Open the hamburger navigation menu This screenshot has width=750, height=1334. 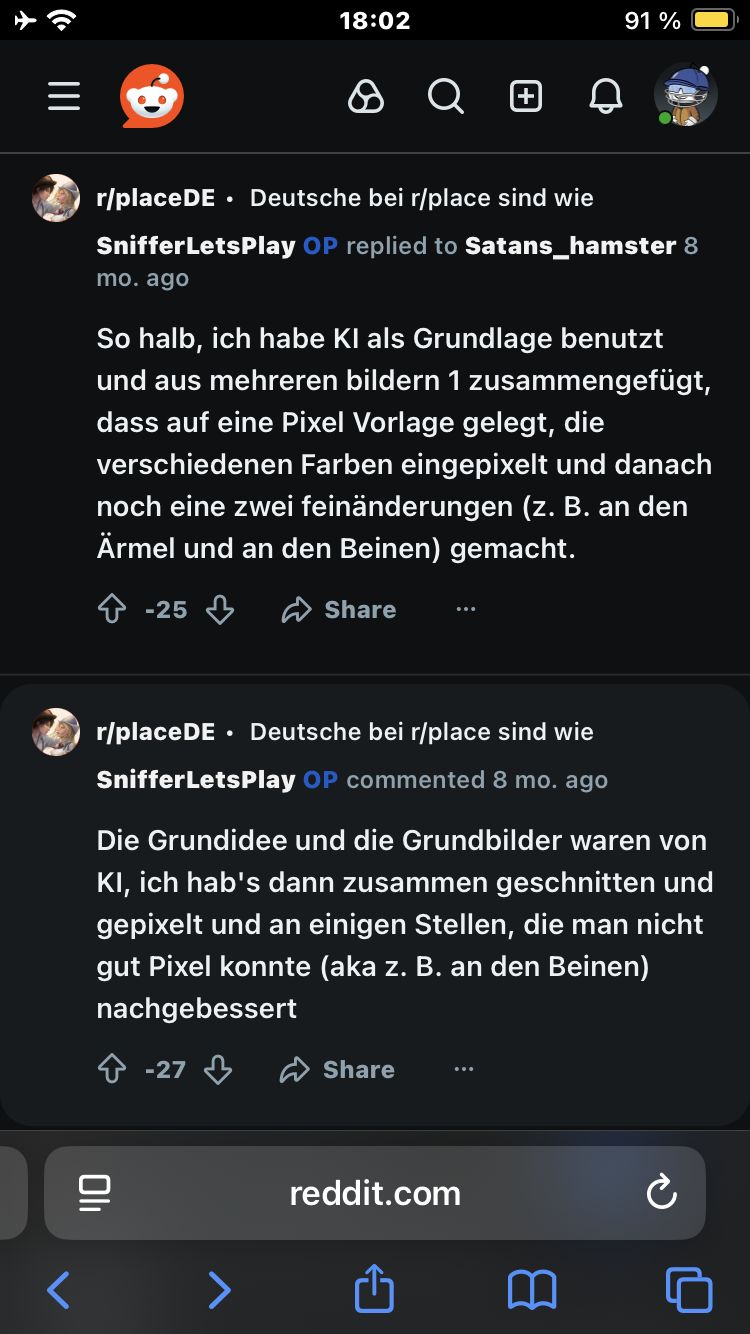click(64, 97)
